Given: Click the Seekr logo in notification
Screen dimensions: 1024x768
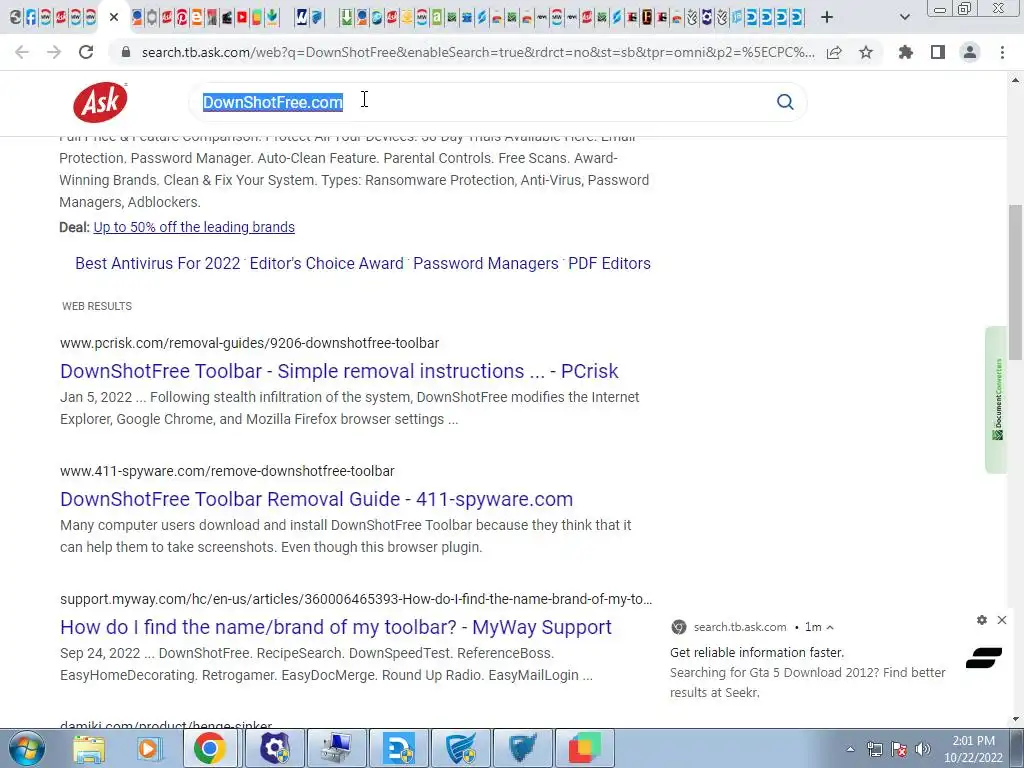Looking at the screenshot, I should (x=984, y=658).
